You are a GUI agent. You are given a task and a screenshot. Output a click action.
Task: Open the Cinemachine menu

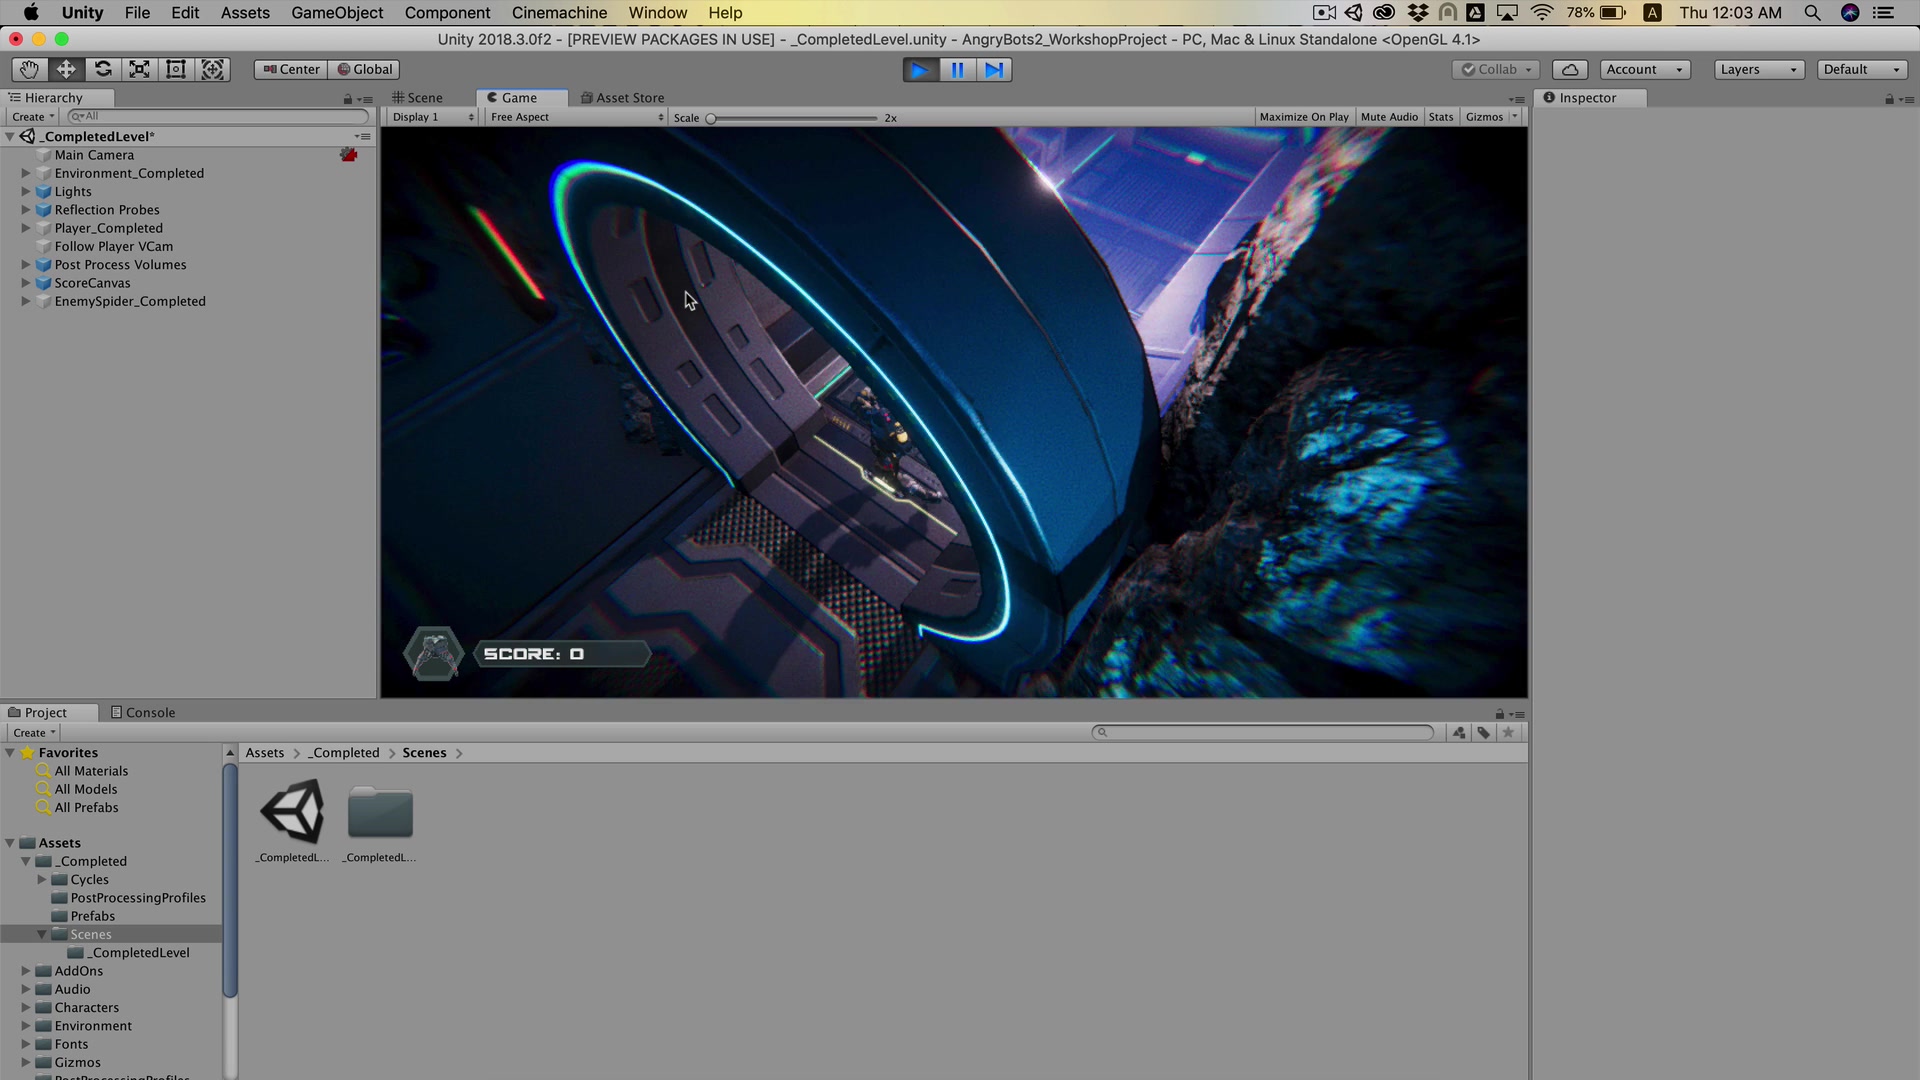pyautogui.click(x=559, y=12)
